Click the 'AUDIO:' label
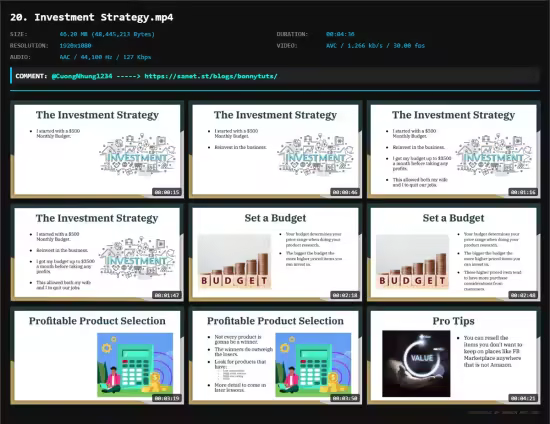This screenshot has width=550, height=424. [20, 57]
